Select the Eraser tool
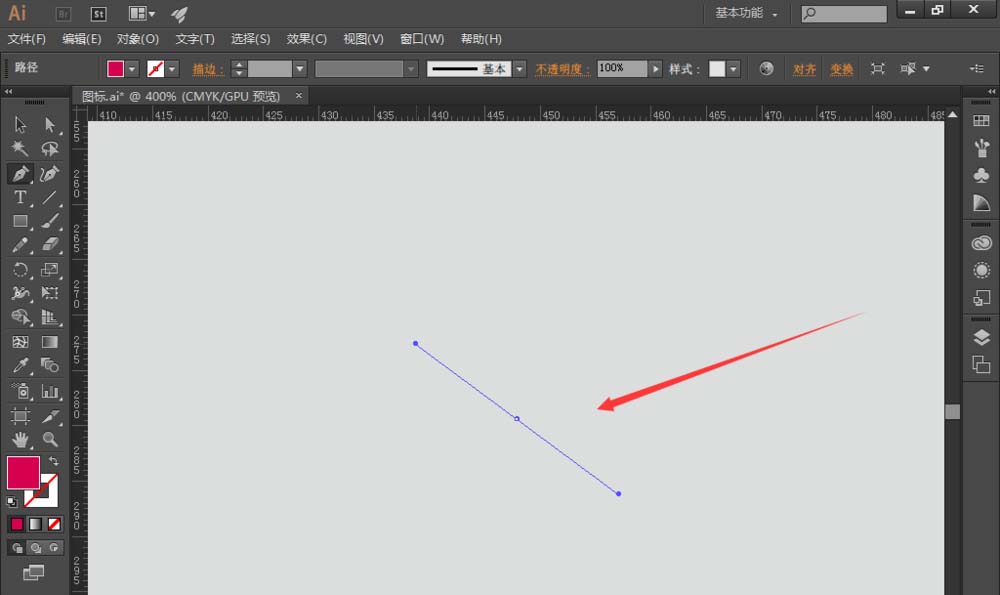 tap(50, 245)
